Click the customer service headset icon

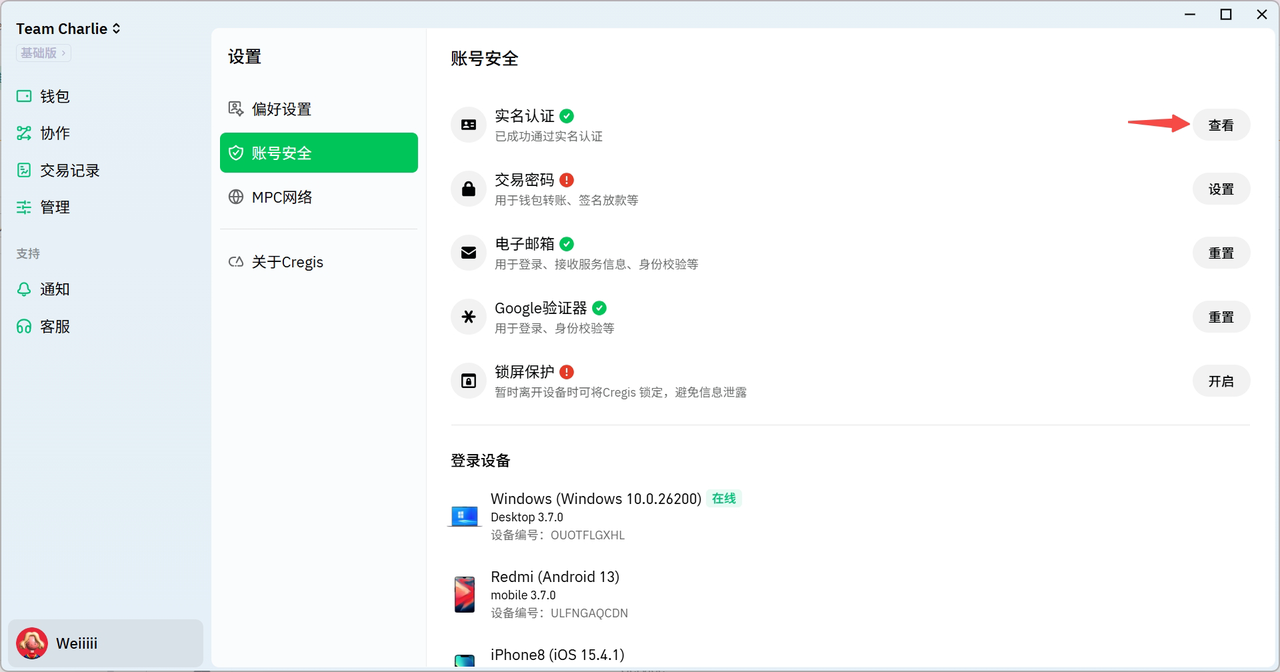click(x=24, y=327)
